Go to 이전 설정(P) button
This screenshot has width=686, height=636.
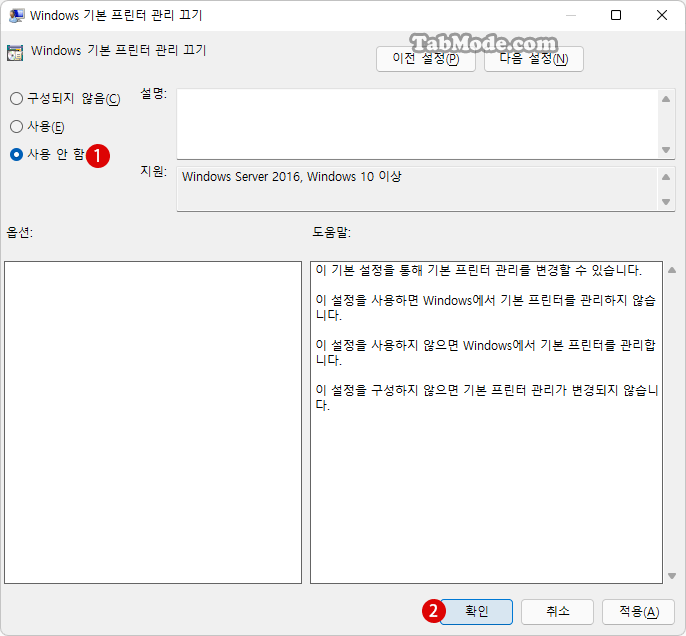pos(426,59)
